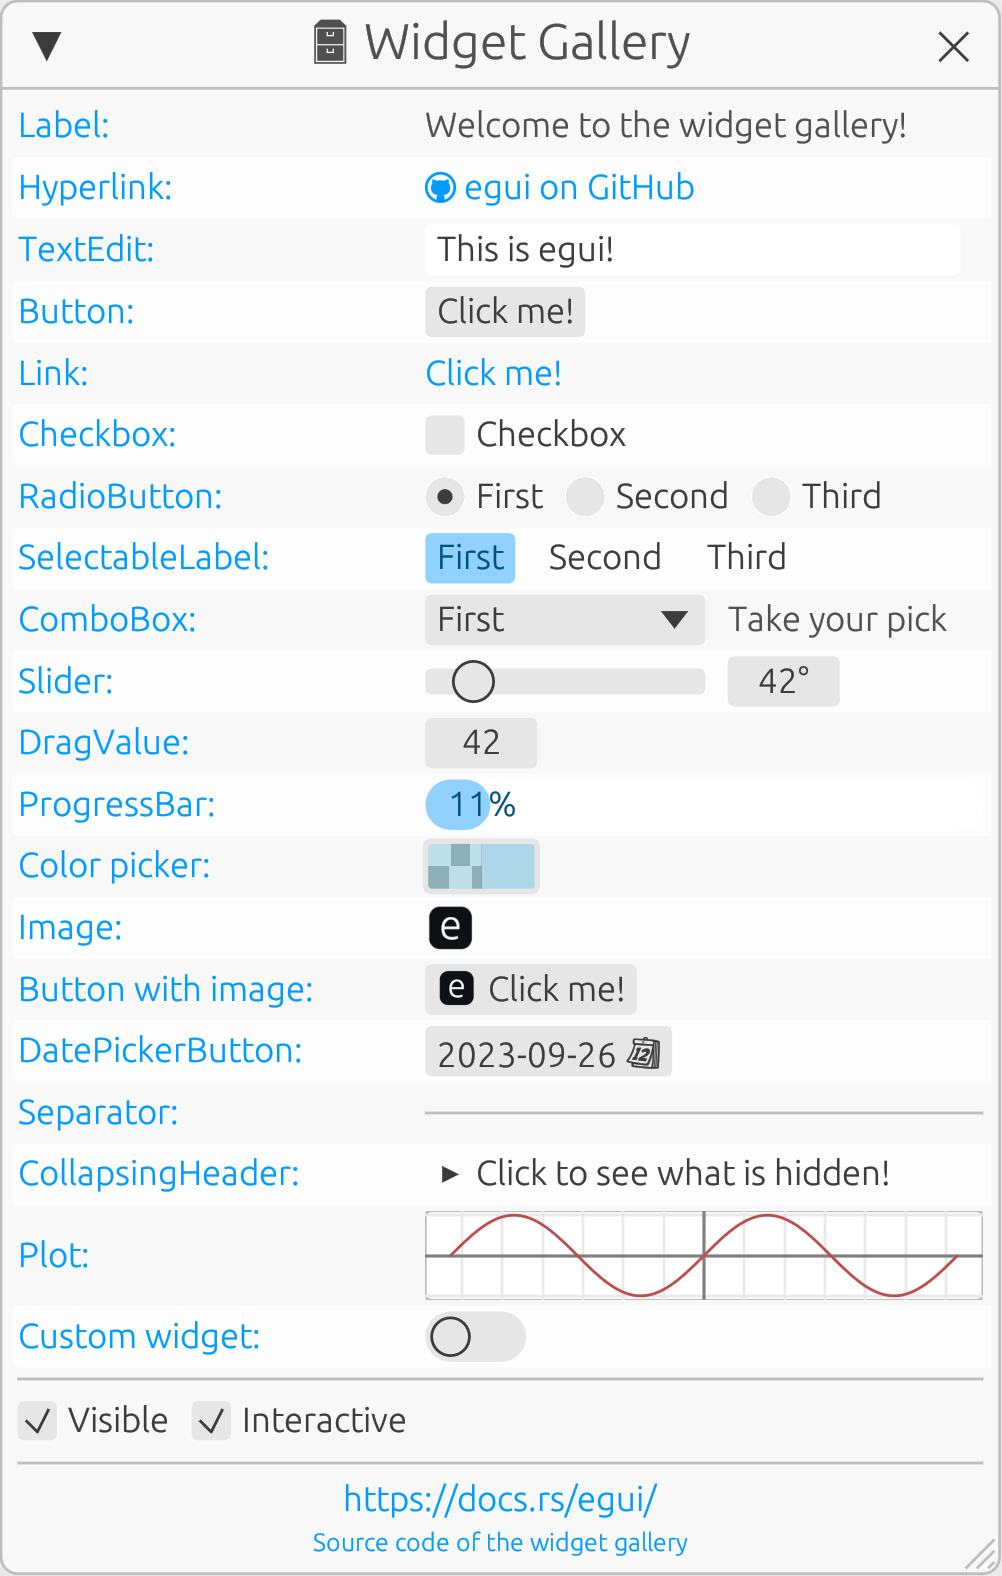The width and height of the screenshot is (1002, 1576).
Task: Click the TextEdit field 'This is egui!'
Action: [692, 250]
